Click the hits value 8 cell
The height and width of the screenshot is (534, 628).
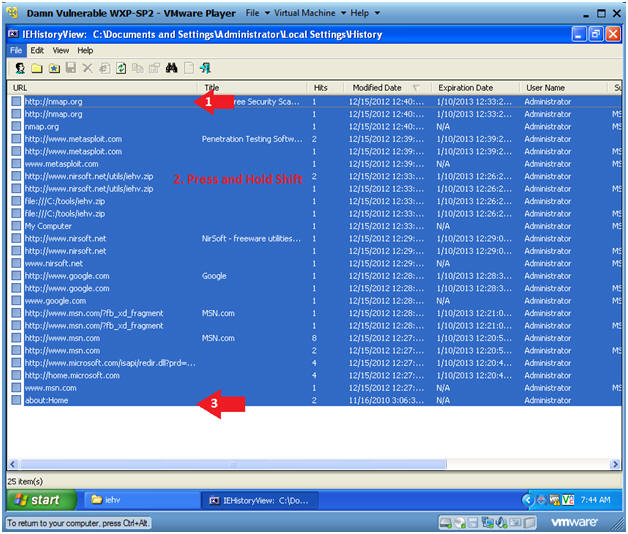314,338
